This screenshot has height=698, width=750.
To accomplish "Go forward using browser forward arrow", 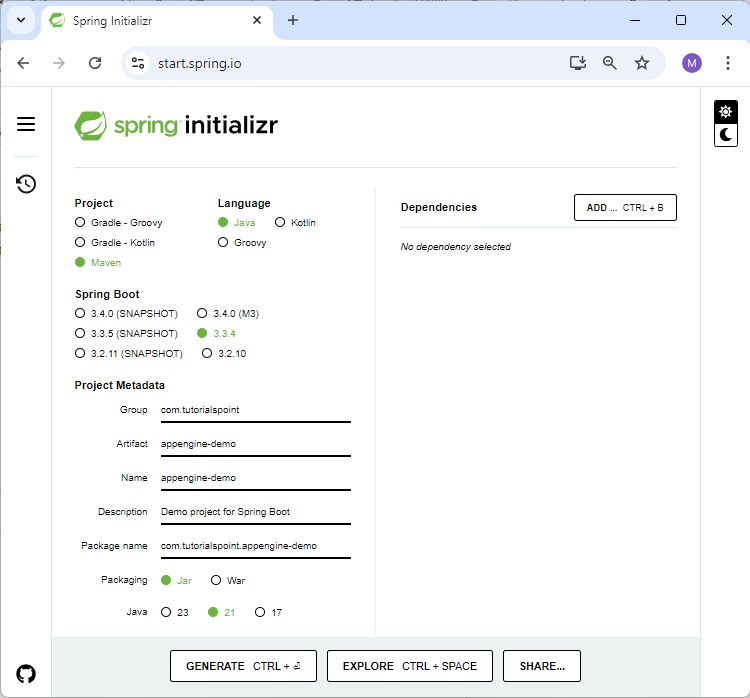I will click(59, 63).
